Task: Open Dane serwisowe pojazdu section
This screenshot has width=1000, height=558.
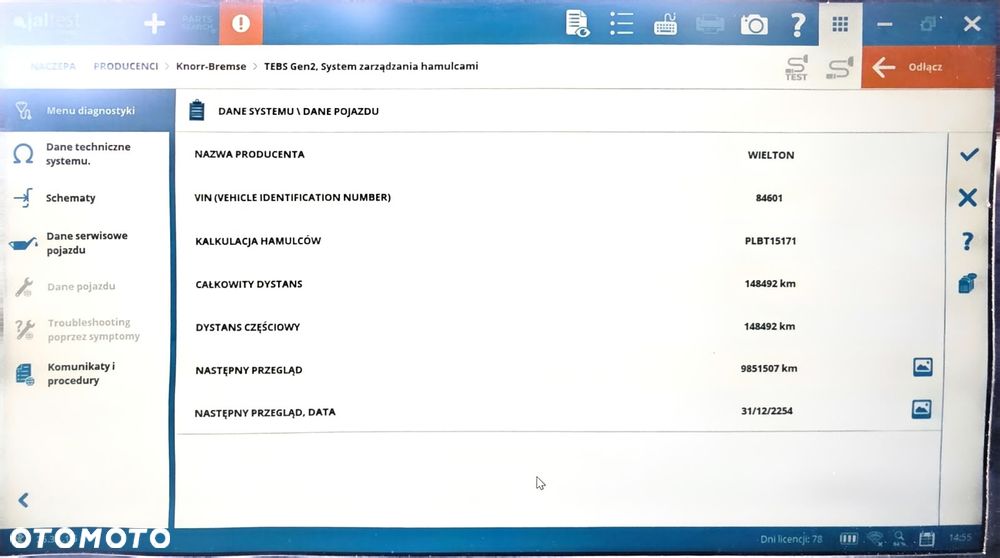Action: coord(85,243)
